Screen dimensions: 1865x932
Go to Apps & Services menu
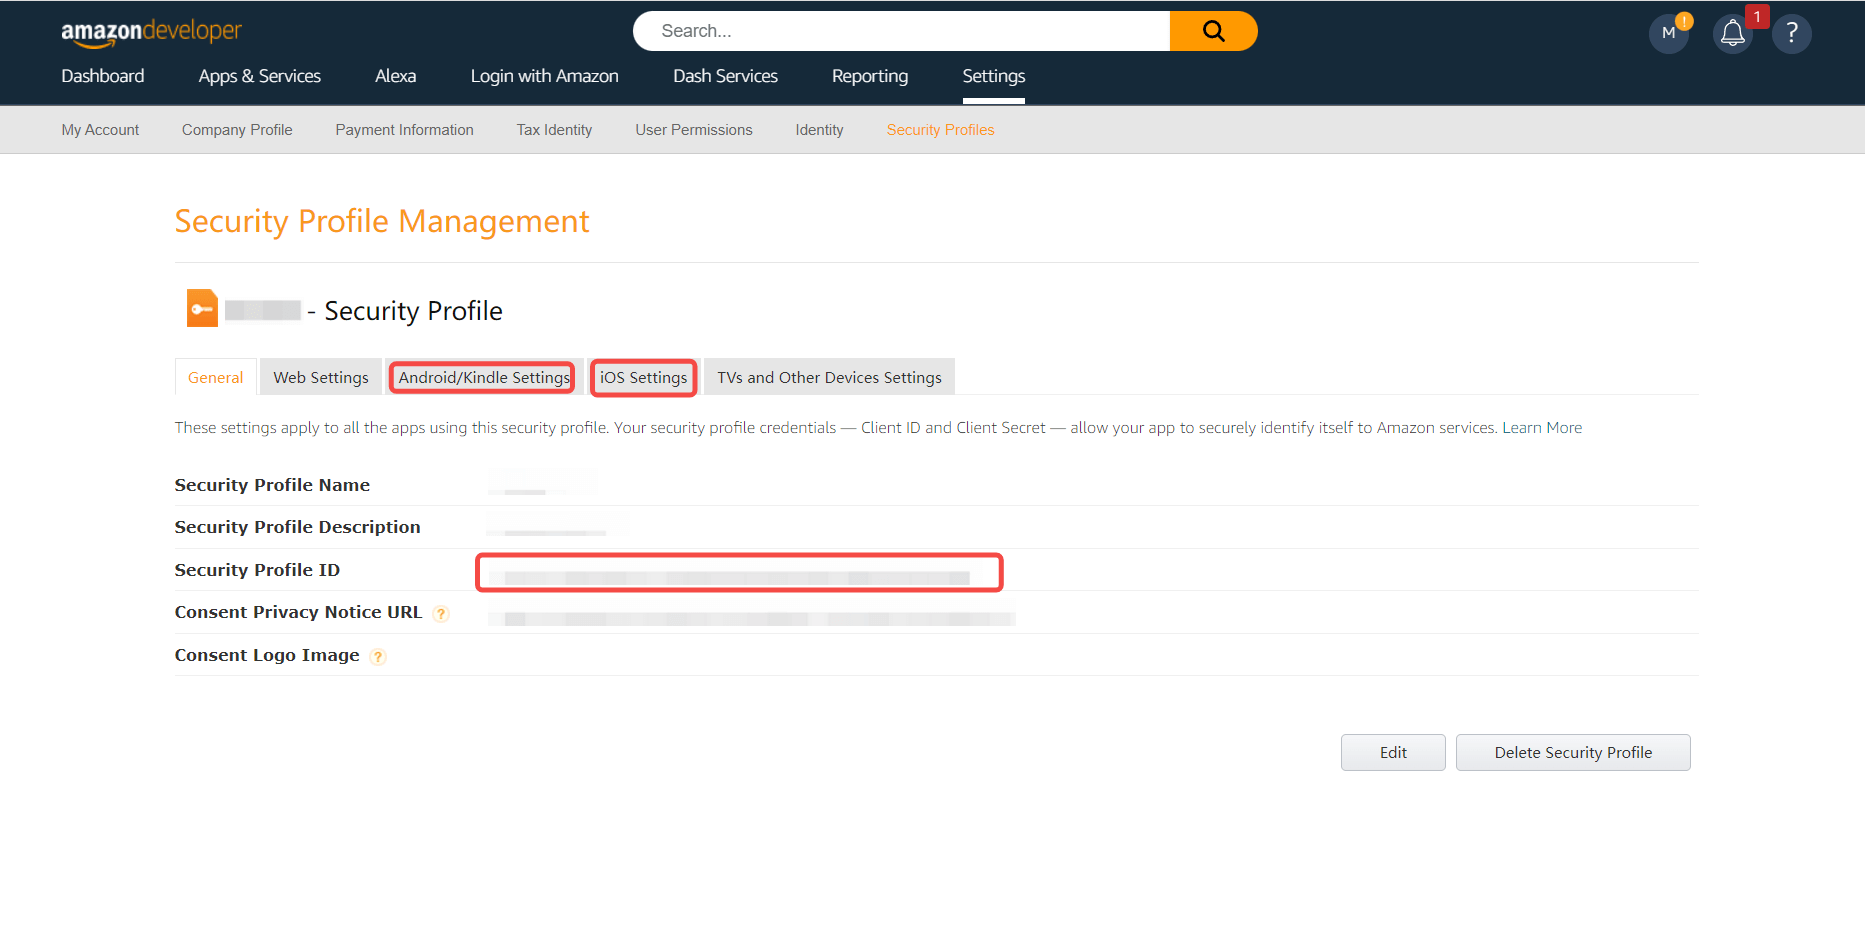point(259,76)
